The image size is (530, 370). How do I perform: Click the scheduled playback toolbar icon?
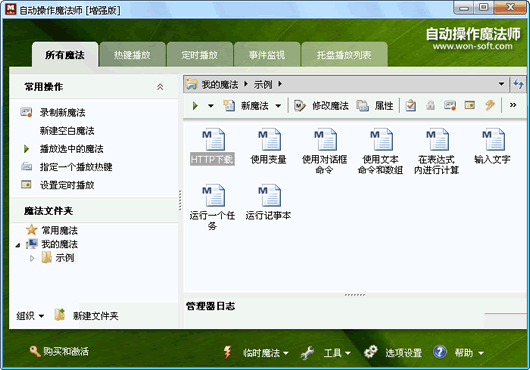470,105
